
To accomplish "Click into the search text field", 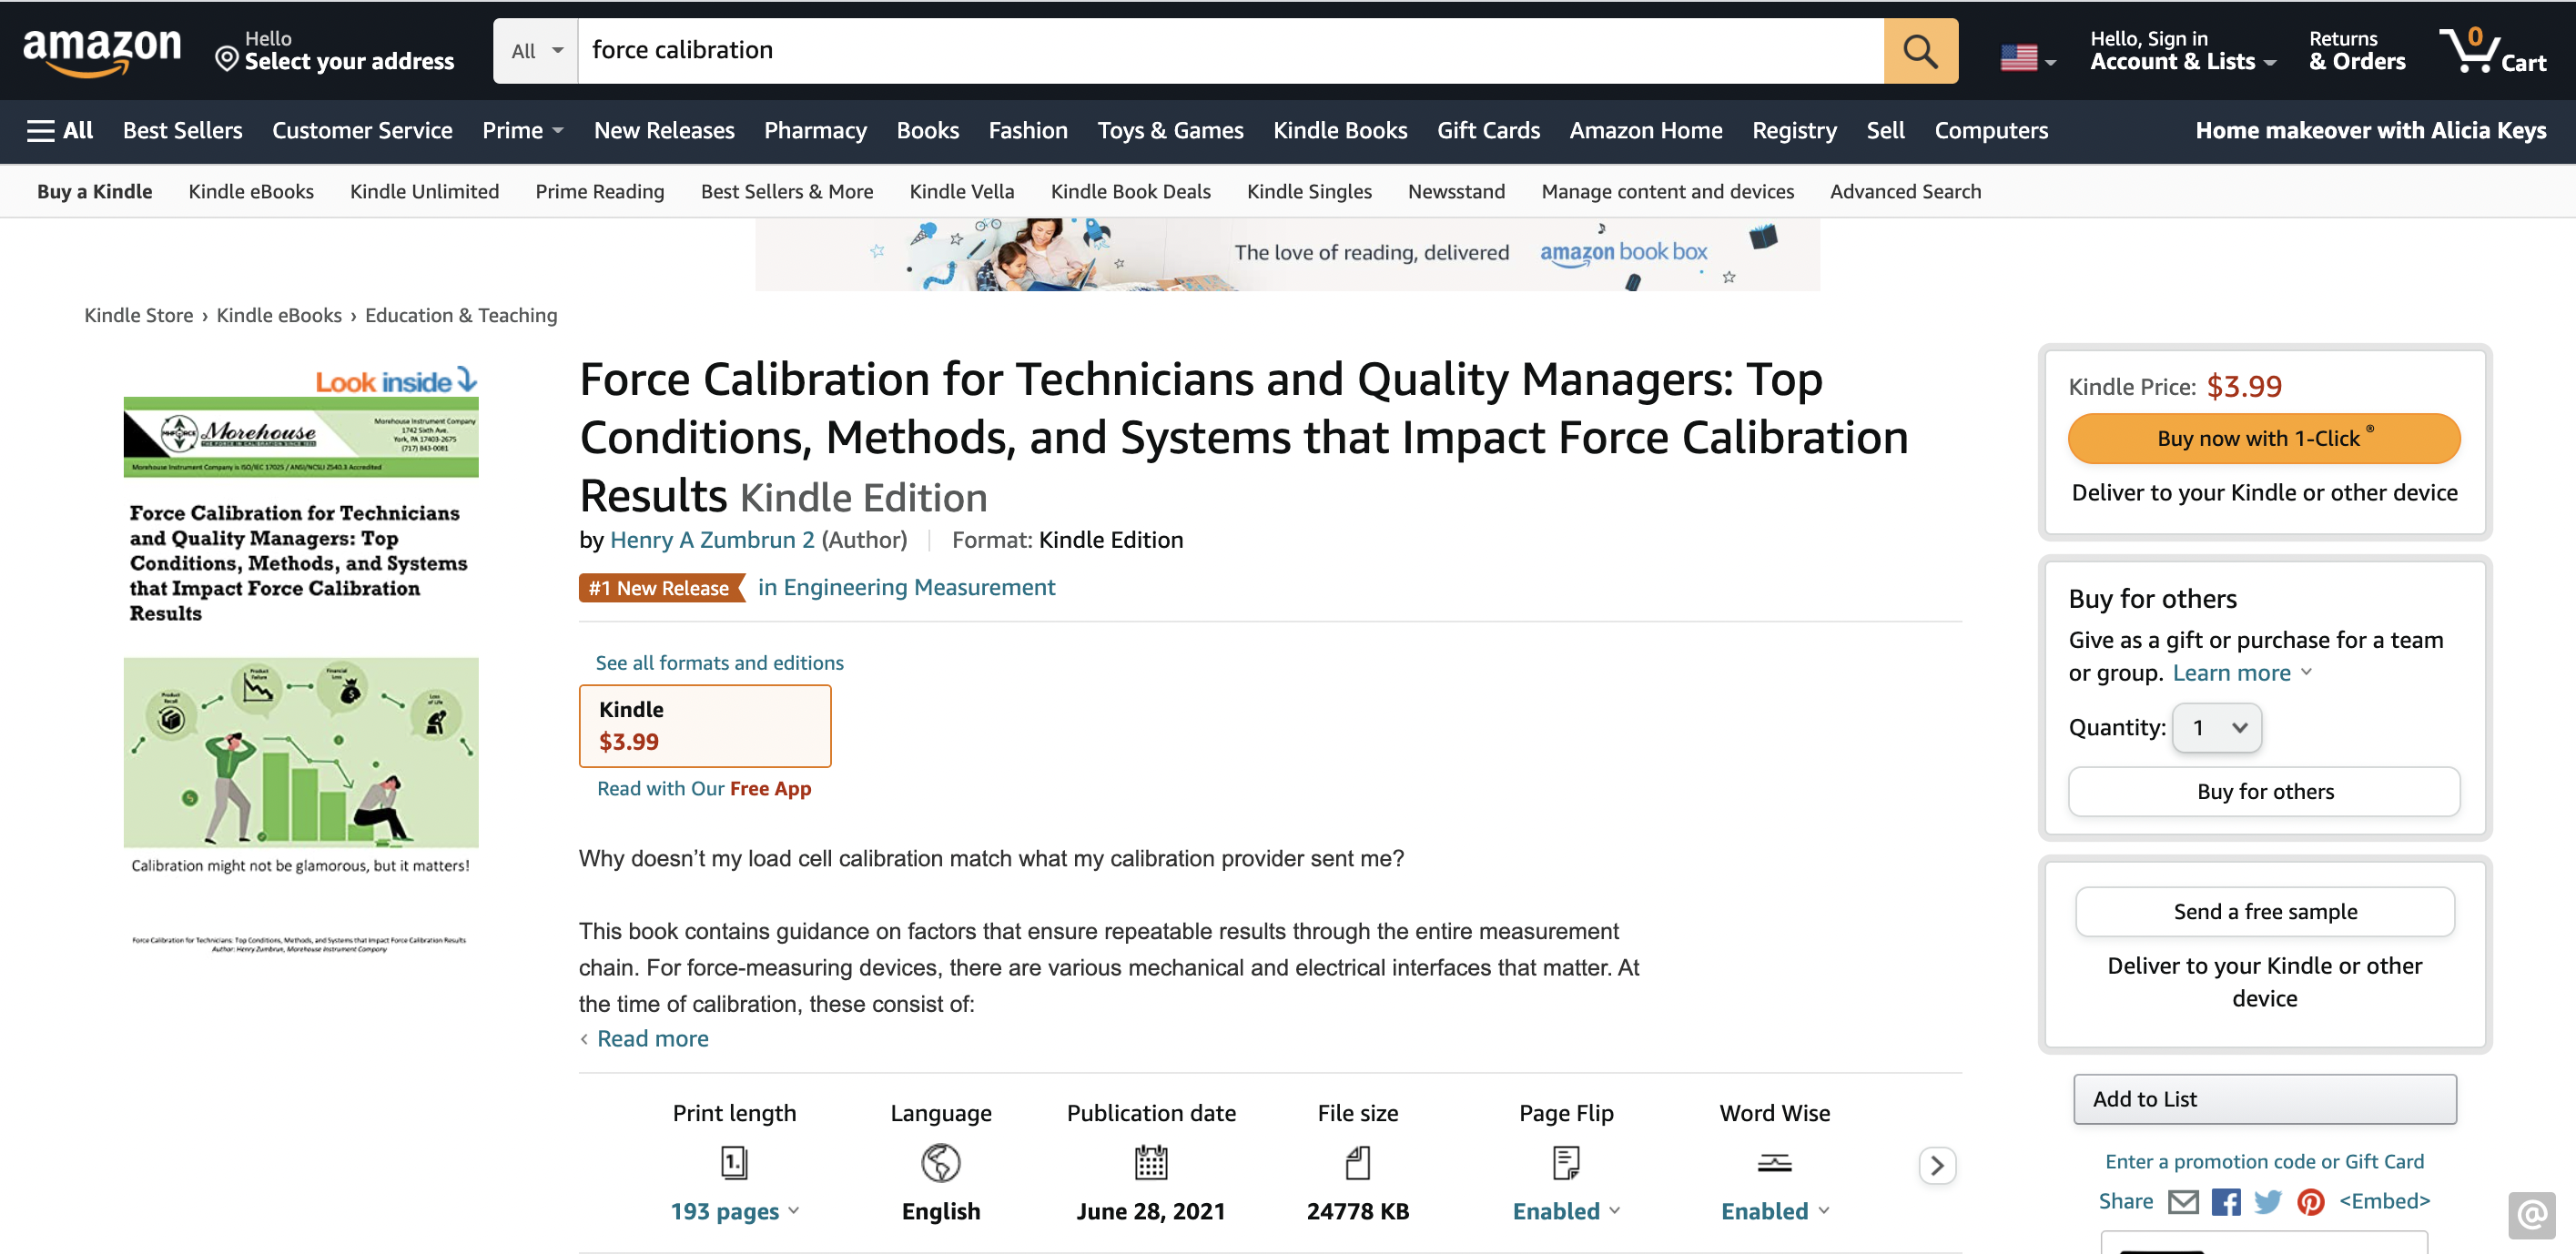I will (x=1230, y=50).
